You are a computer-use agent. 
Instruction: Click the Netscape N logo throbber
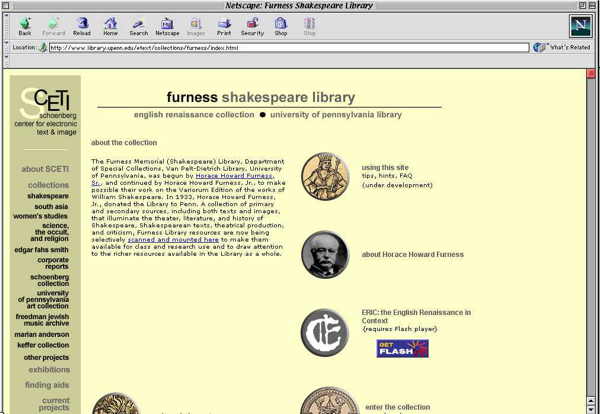[580, 26]
